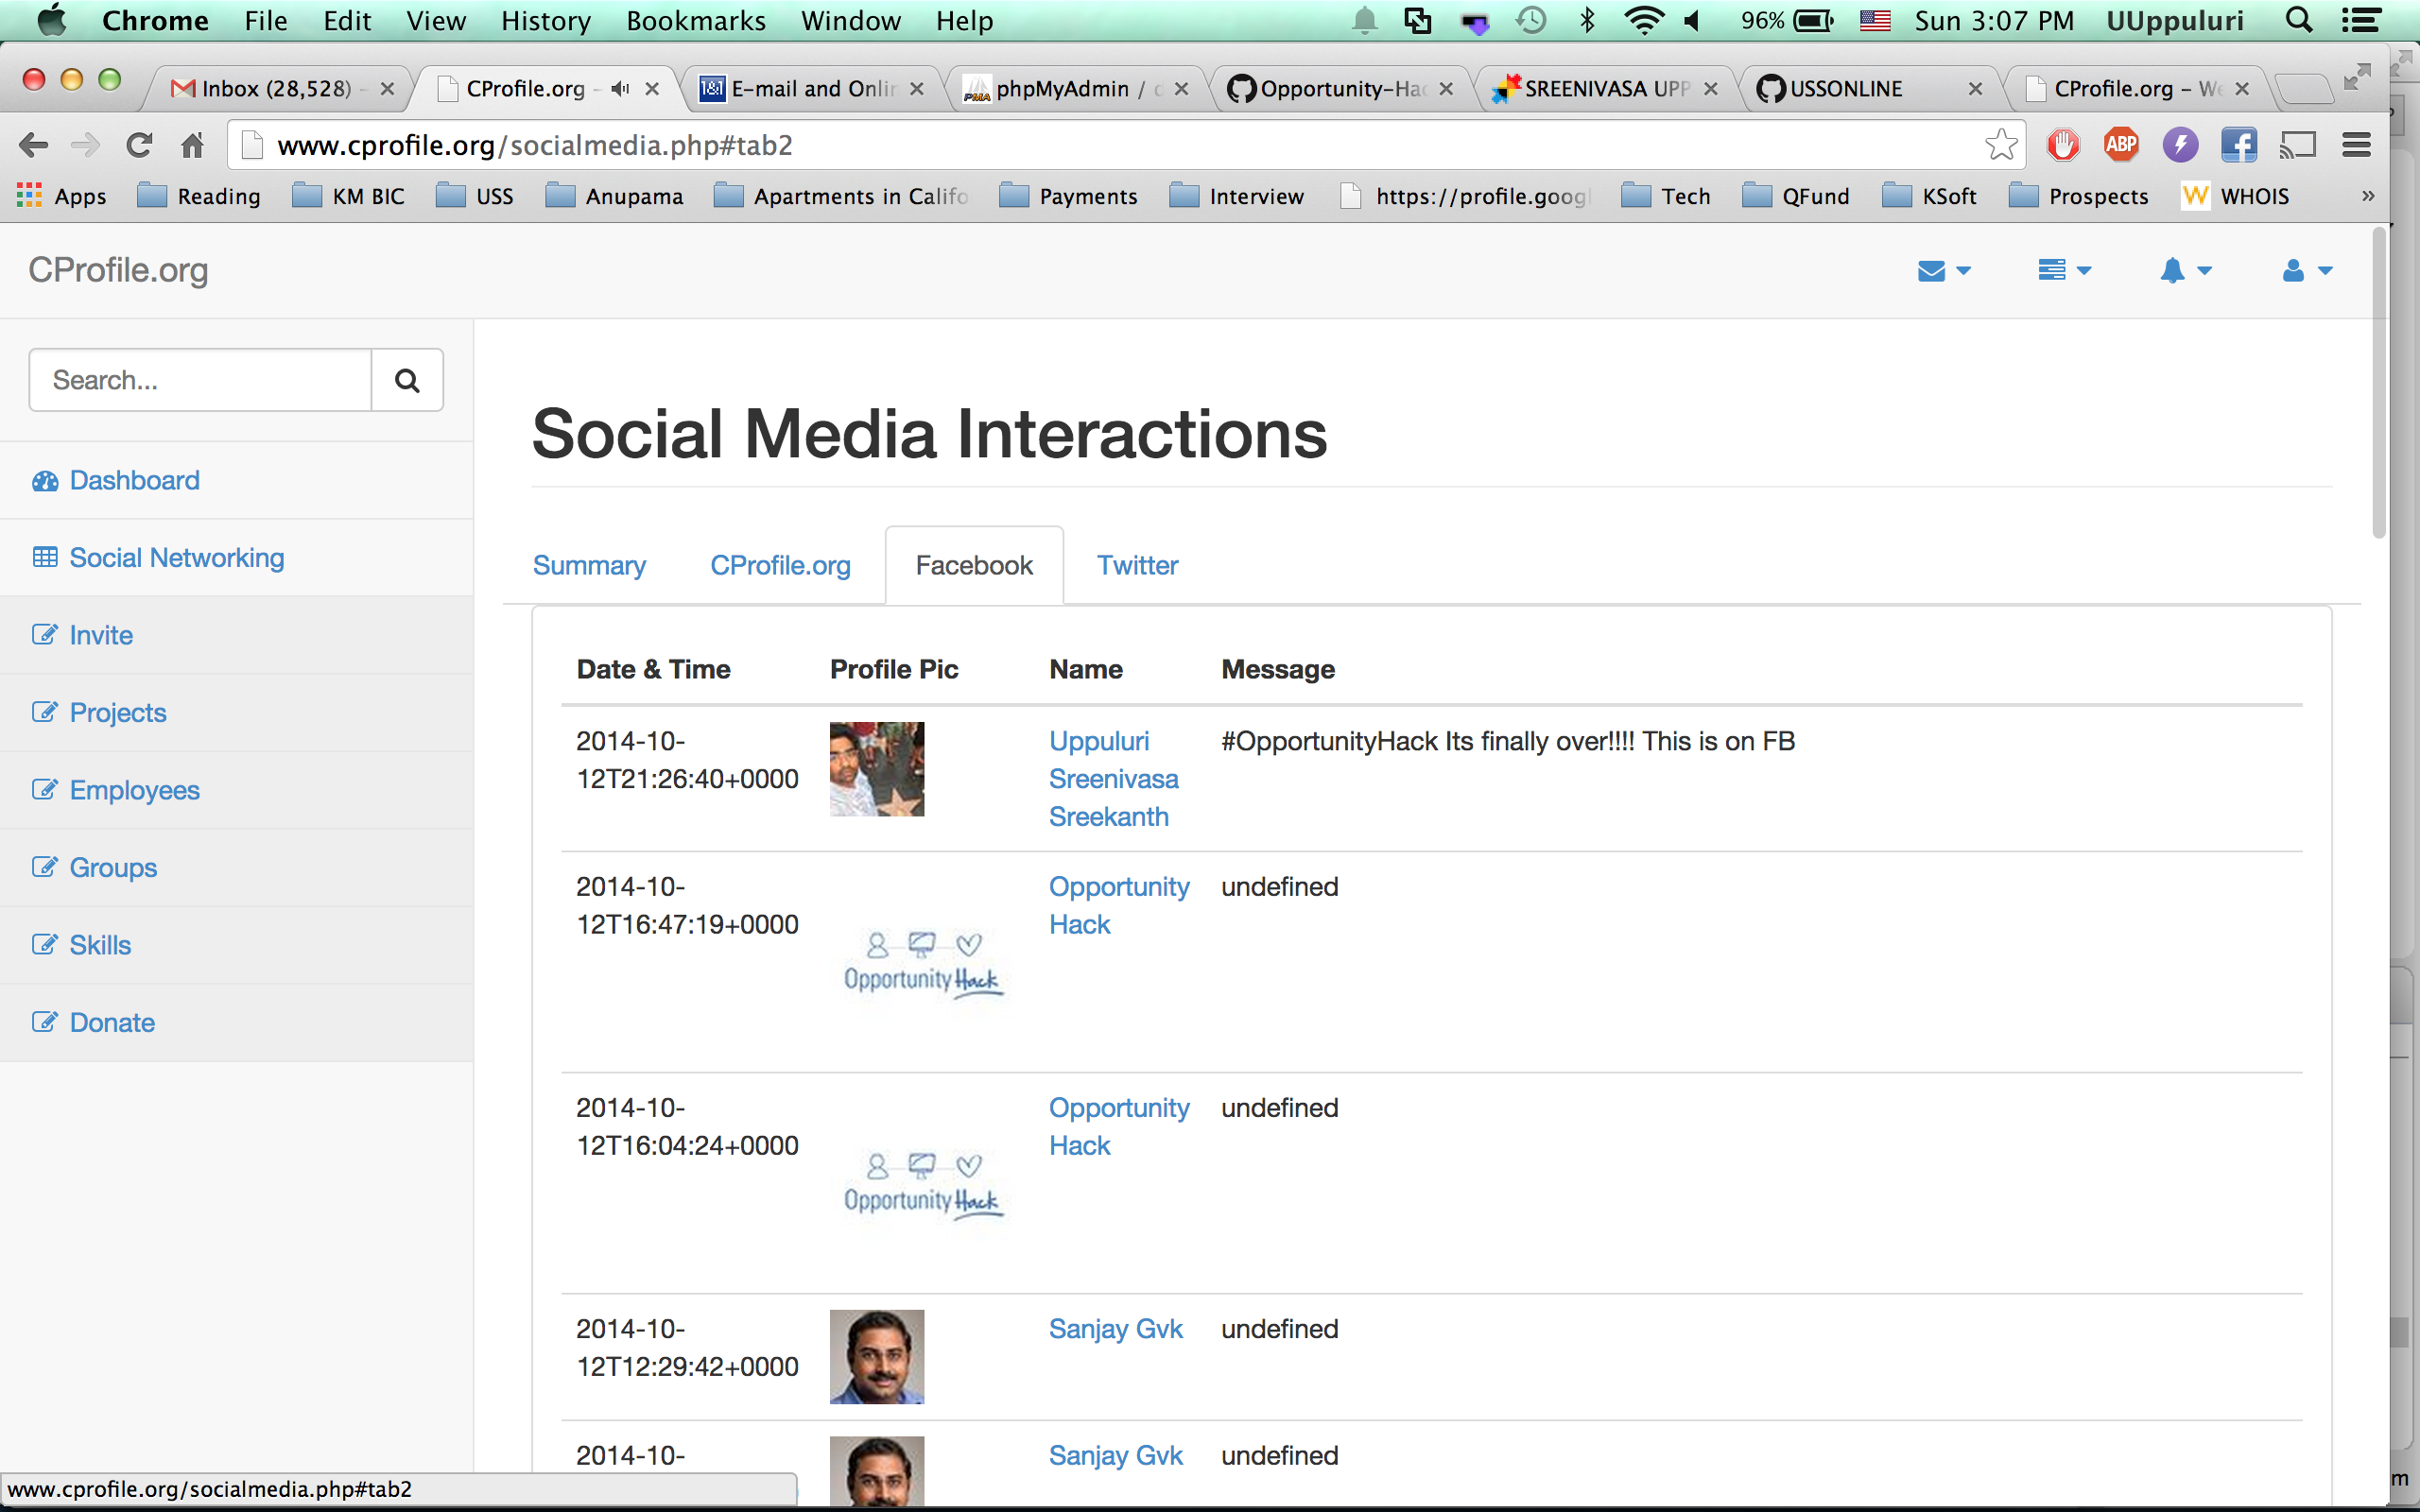Screen dimensions: 2420x1512
Task: Switch to the Summary tab
Action: pos(589,565)
